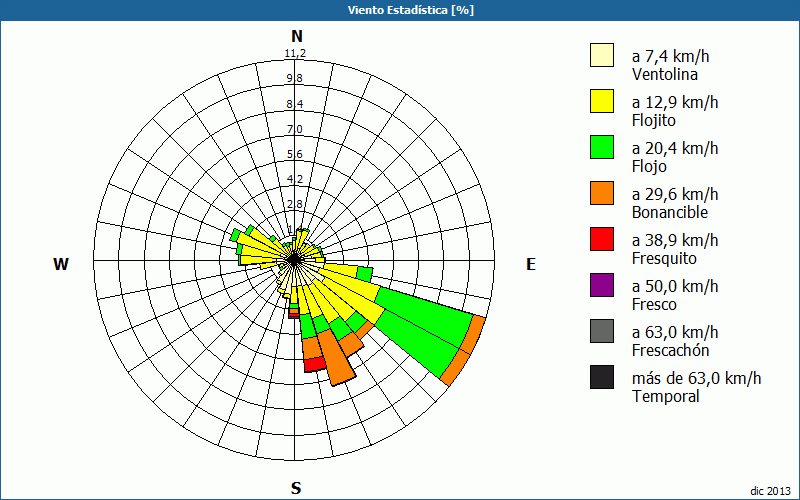Screen dimensions: 800x500
Task: Click the 11,2 scale label
Action: (295, 54)
